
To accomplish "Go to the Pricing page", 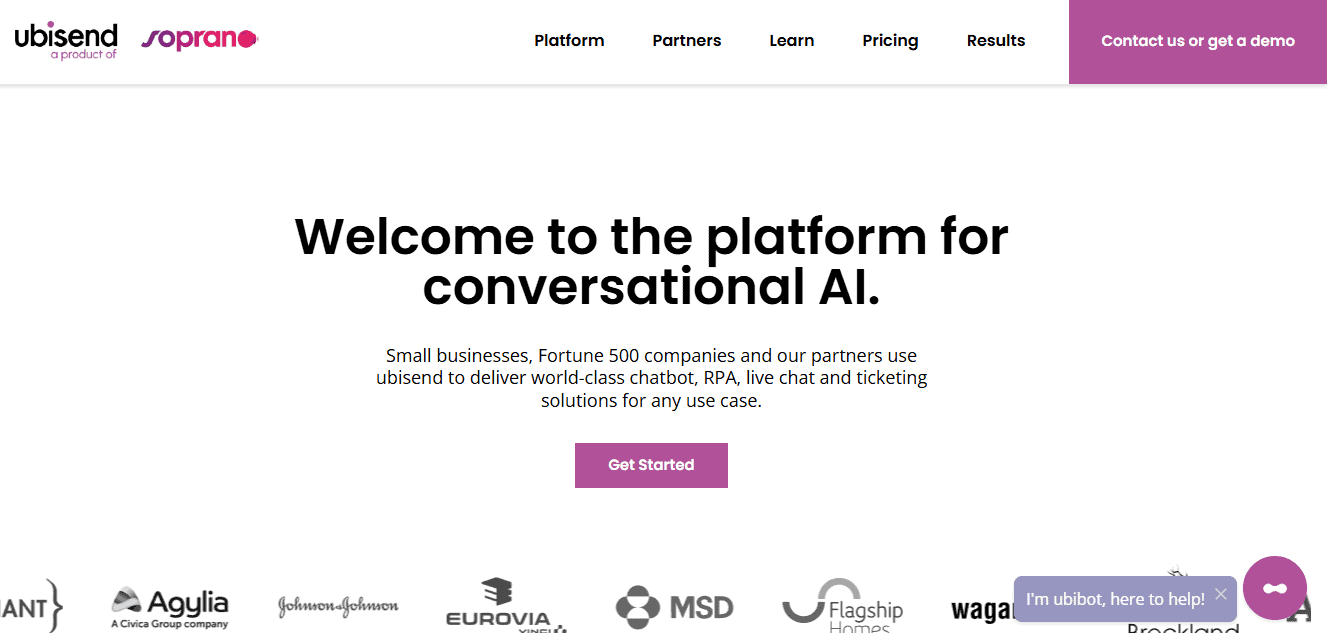I will tap(890, 41).
